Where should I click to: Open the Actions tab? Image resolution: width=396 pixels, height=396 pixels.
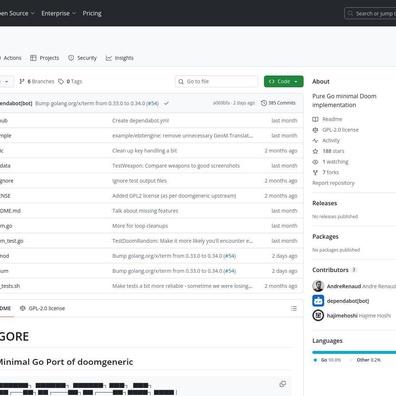point(11,58)
